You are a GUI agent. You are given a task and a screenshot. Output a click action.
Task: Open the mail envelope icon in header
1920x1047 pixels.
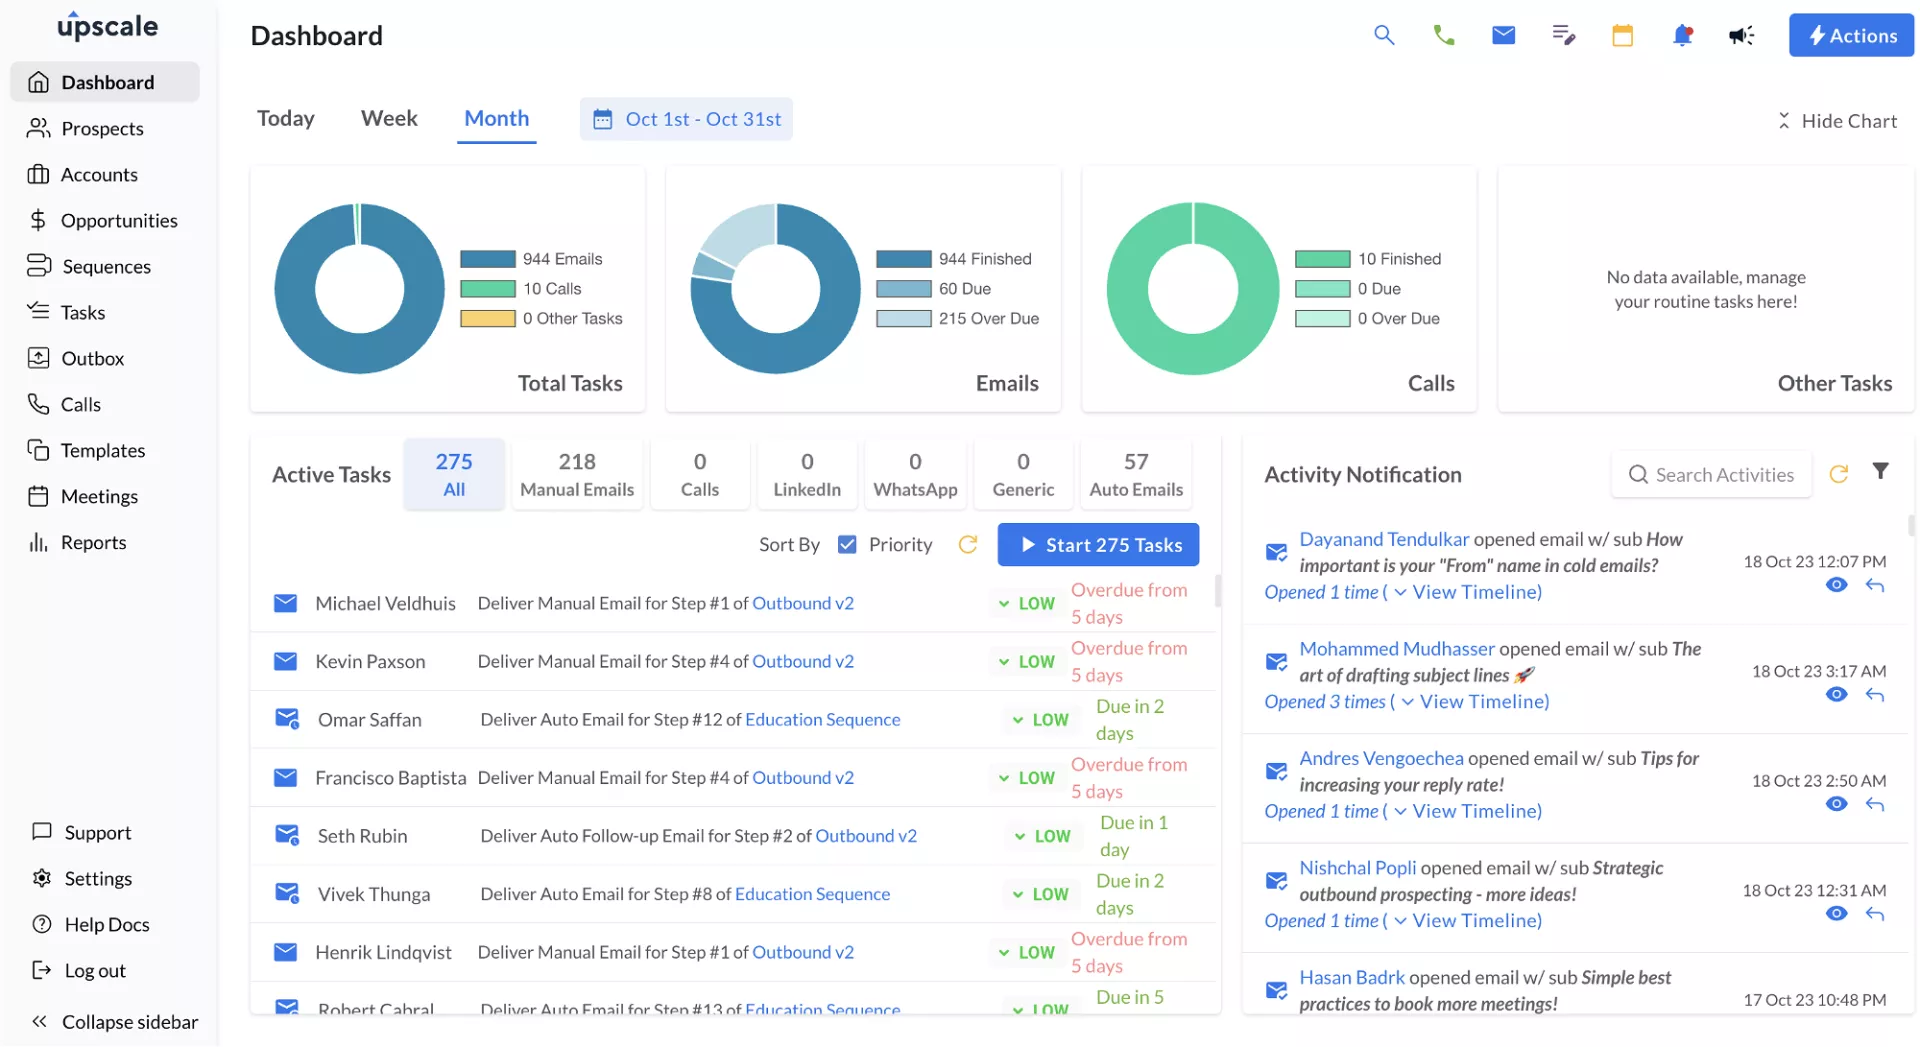pos(1503,36)
